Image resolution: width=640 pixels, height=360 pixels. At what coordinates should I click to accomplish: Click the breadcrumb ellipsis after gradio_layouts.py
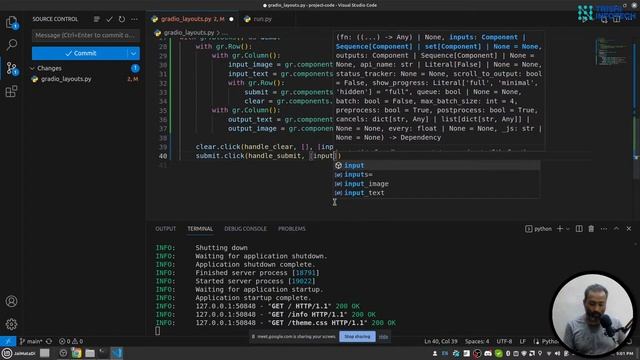point(225,33)
